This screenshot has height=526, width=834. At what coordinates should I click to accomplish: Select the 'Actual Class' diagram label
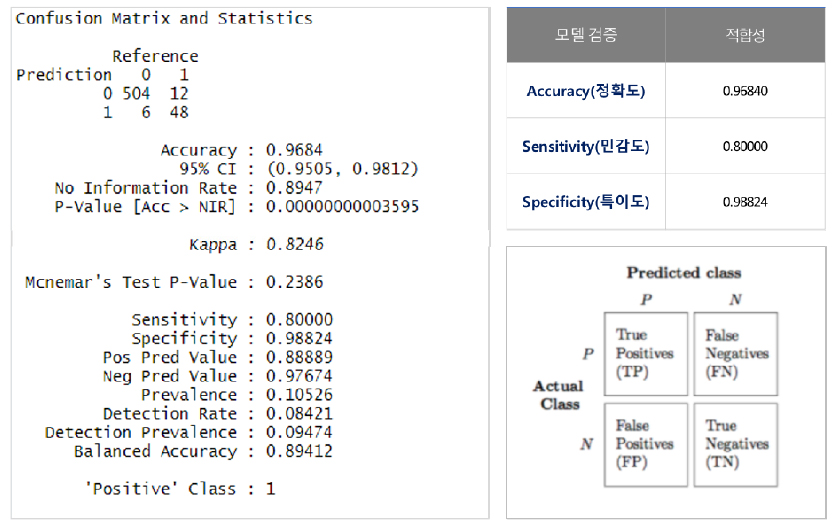(x=558, y=395)
